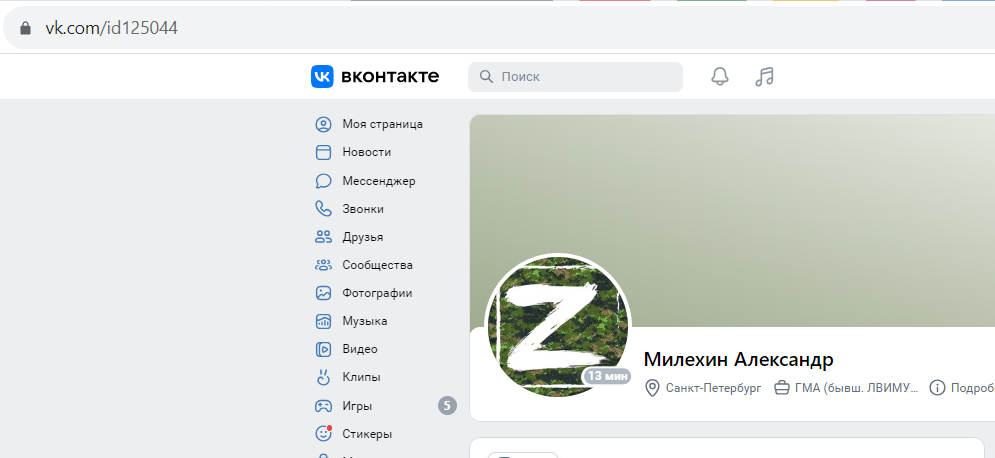Open the Друзья section
This screenshot has width=995, height=458.
[363, 237]
